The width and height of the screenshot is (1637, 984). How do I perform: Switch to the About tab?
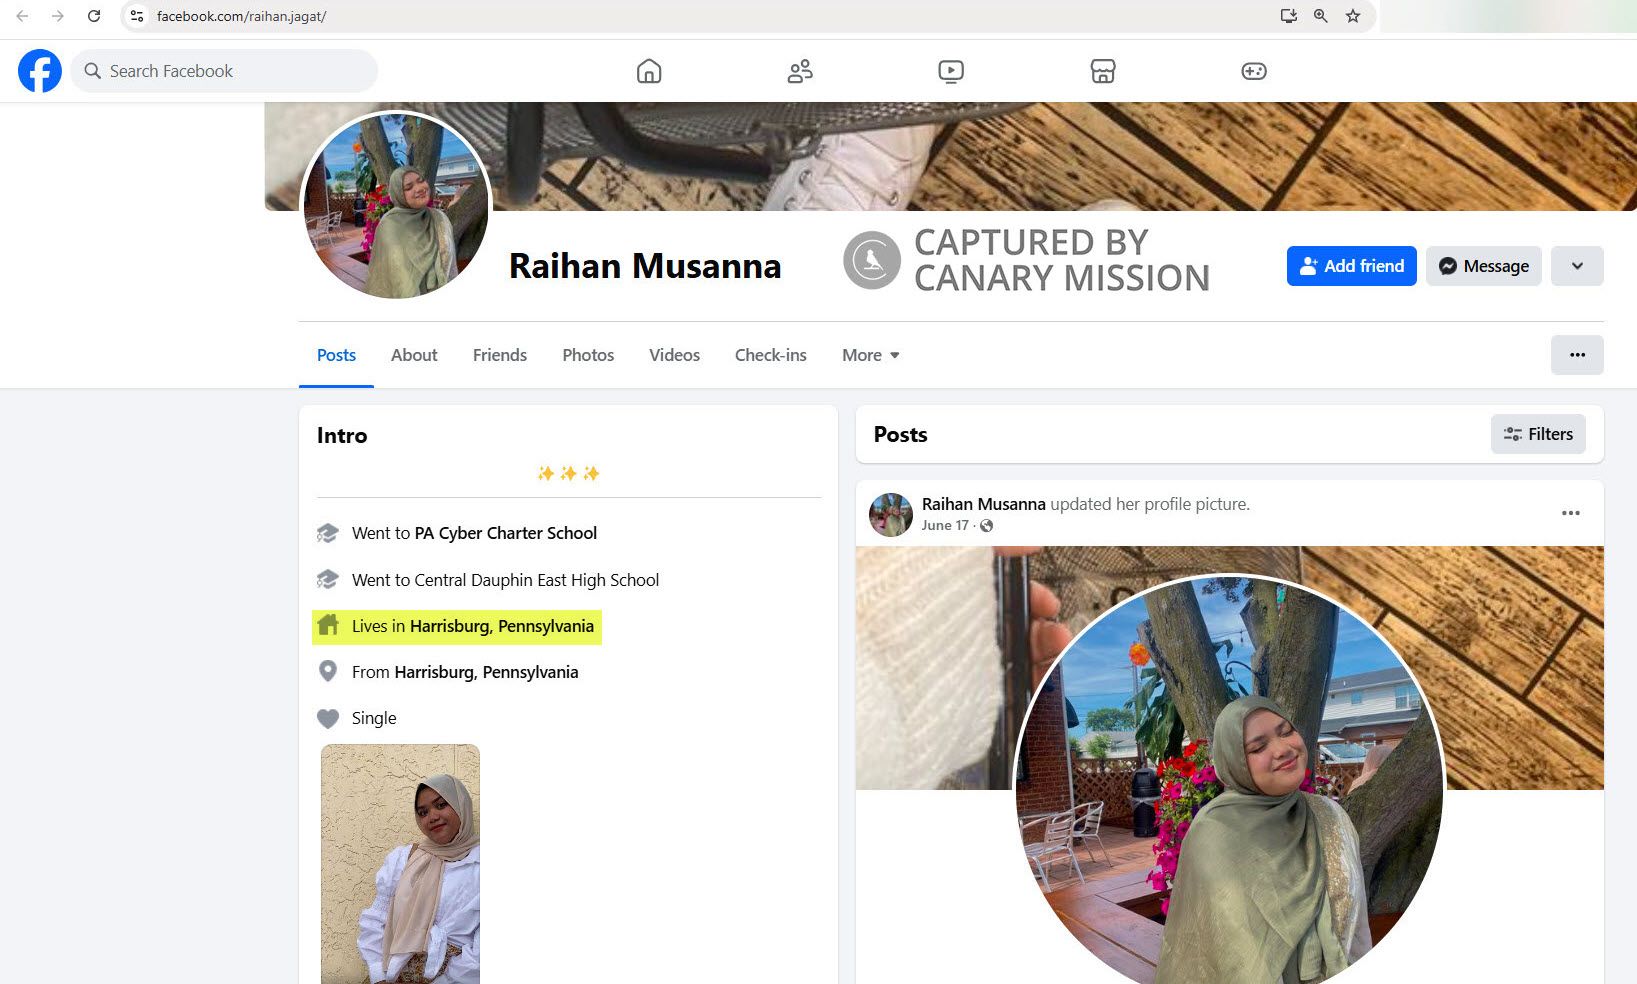[413, 354]
